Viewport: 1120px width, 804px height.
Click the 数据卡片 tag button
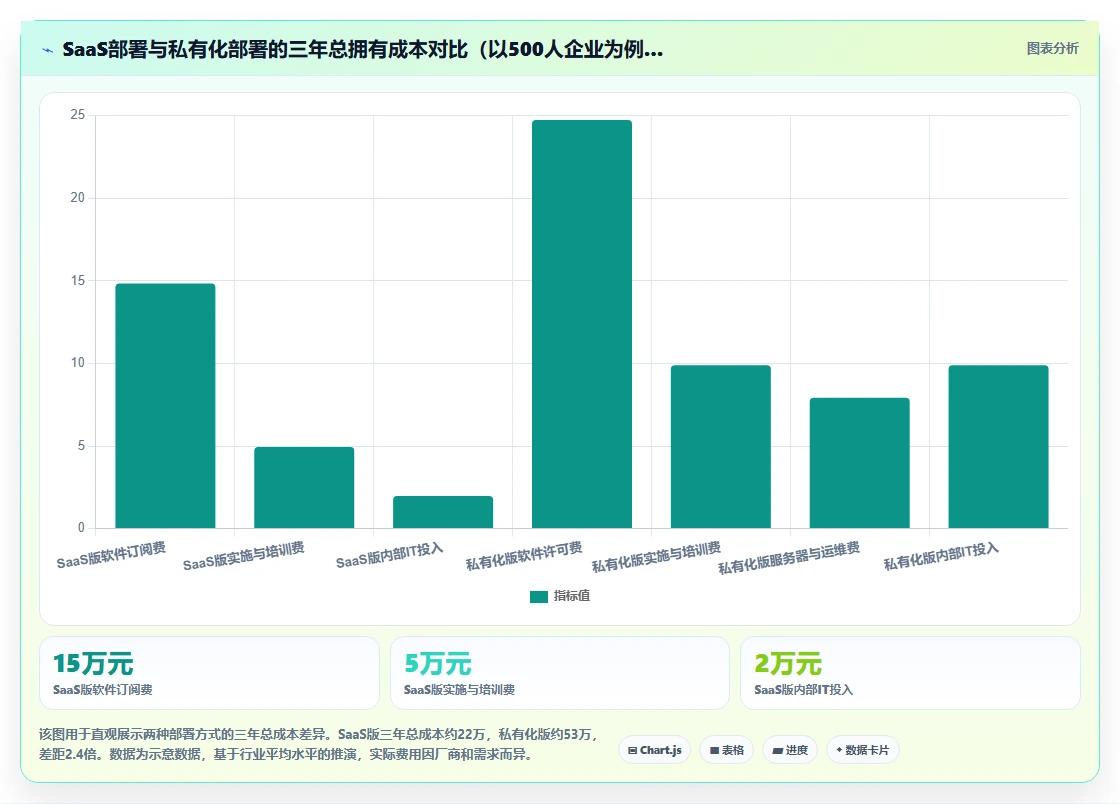point(863,750)
